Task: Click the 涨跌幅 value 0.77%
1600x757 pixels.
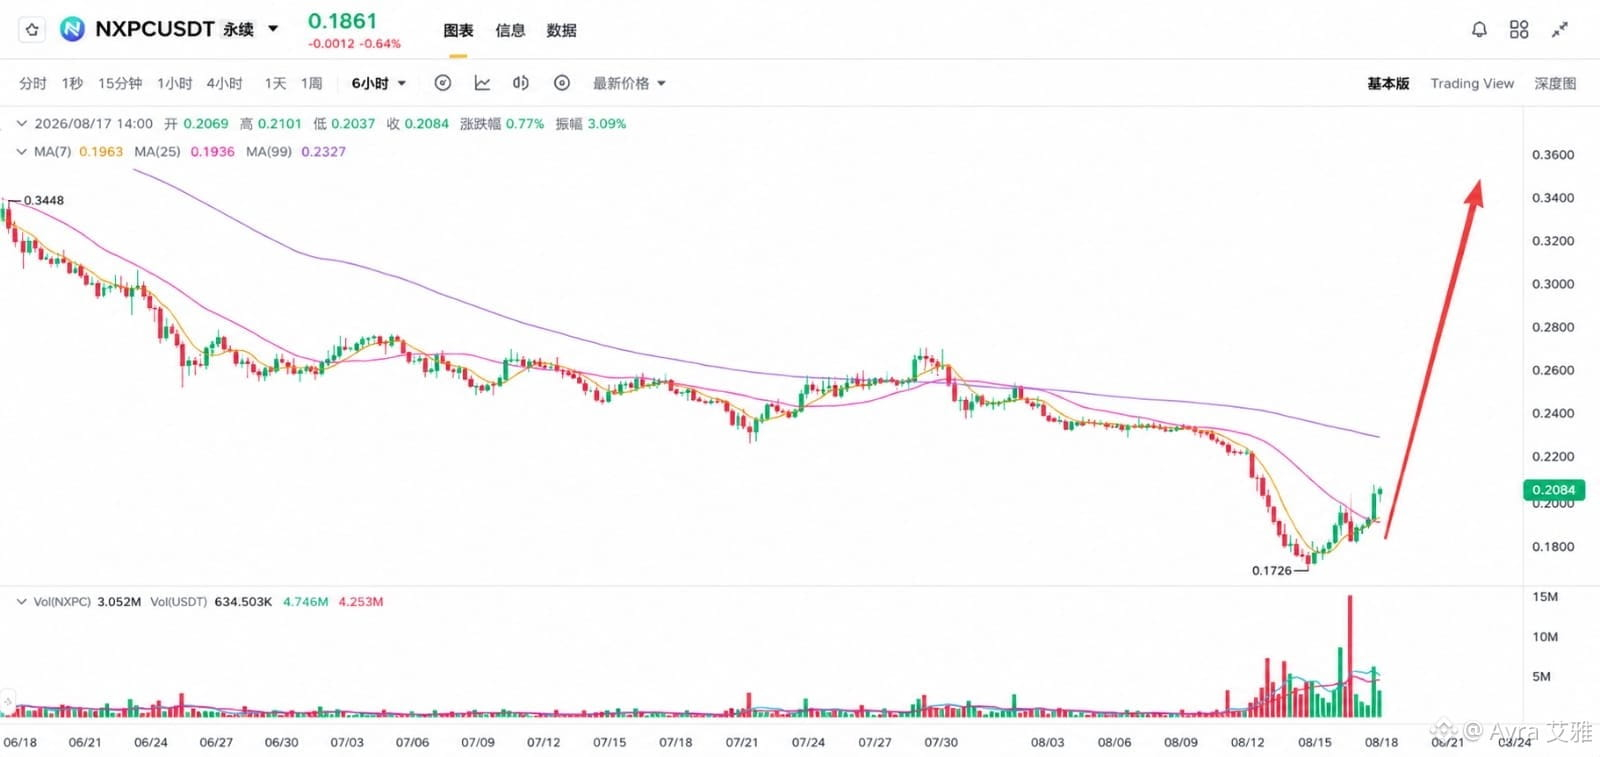Action: click(525, 124)
